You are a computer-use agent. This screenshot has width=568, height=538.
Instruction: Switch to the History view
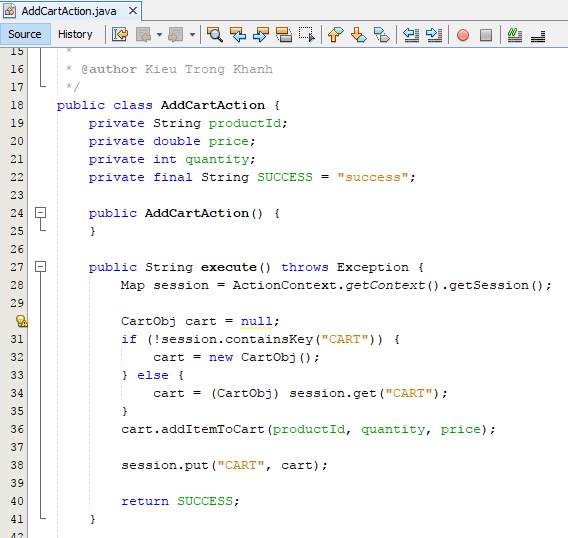[75, 34]
